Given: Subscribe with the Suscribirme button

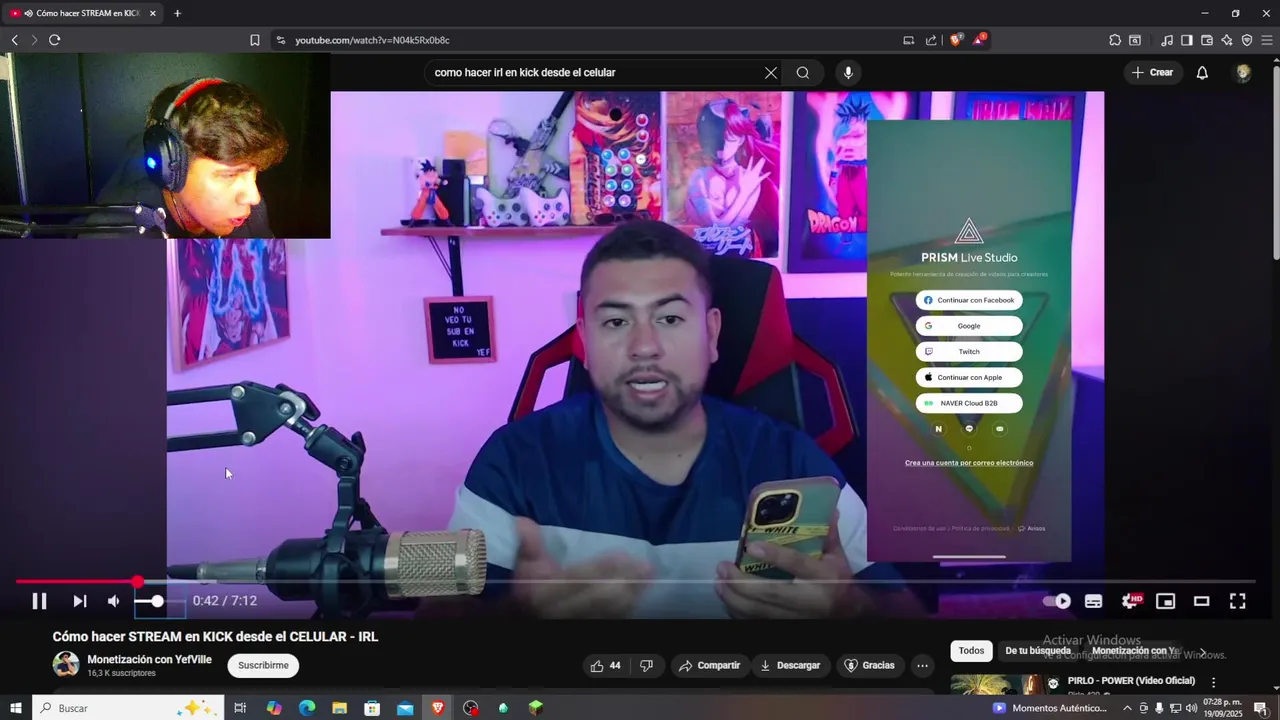Looking at the screenshot, I should coord(263,665).
